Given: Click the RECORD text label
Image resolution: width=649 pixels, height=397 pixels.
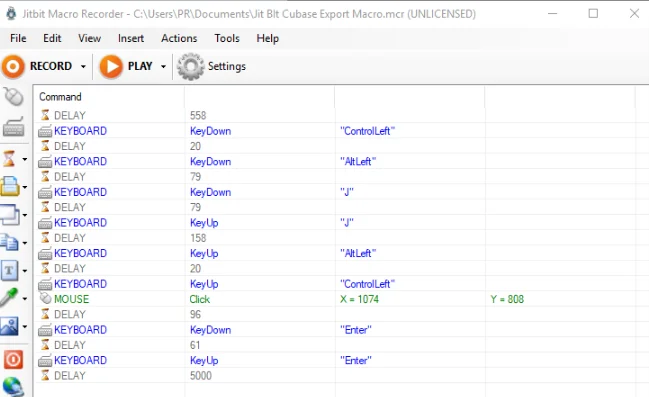Looking at the screenshot, I should click(51, 66).
